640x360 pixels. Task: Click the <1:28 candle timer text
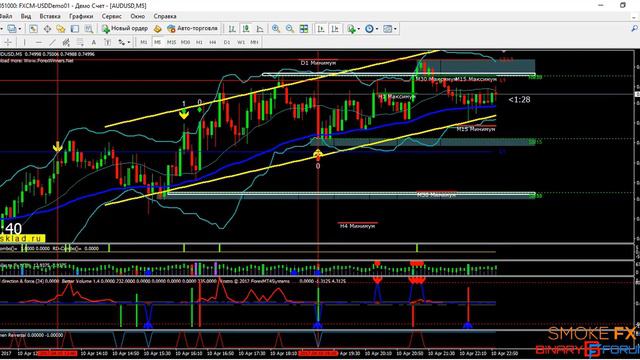coord(519,100)
